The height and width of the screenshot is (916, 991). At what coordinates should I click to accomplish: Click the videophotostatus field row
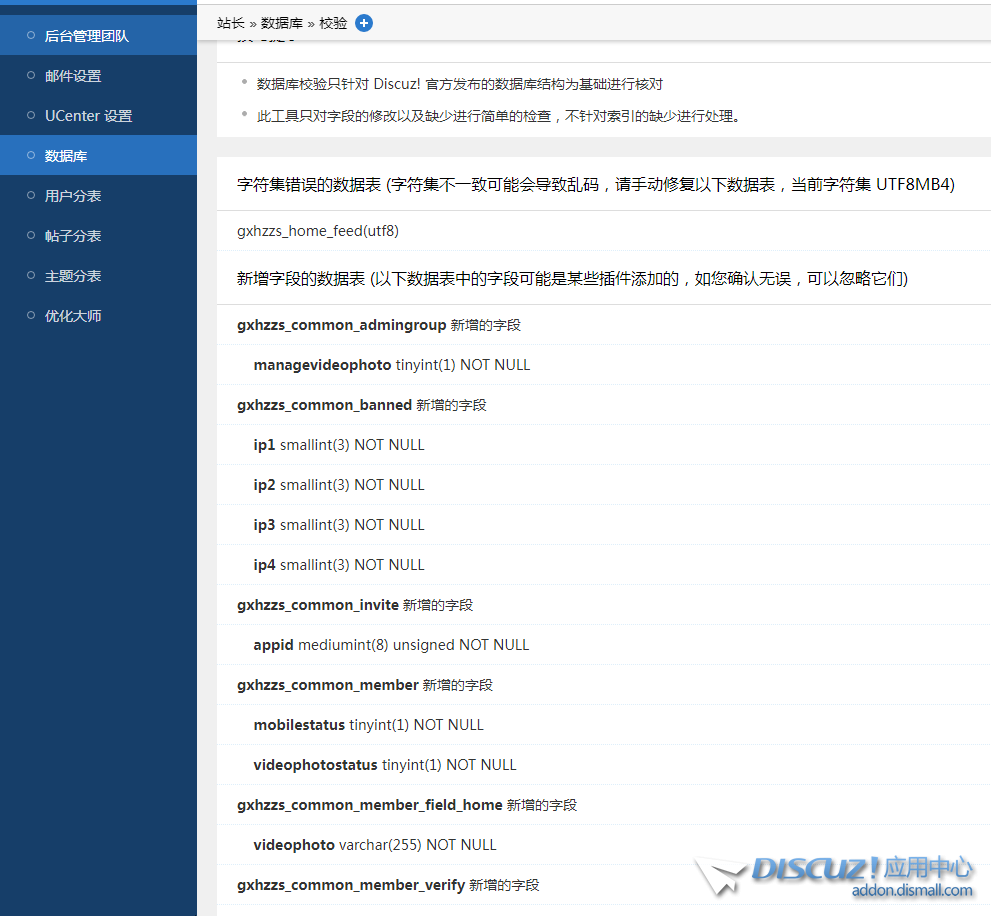(x=604, y=765)
